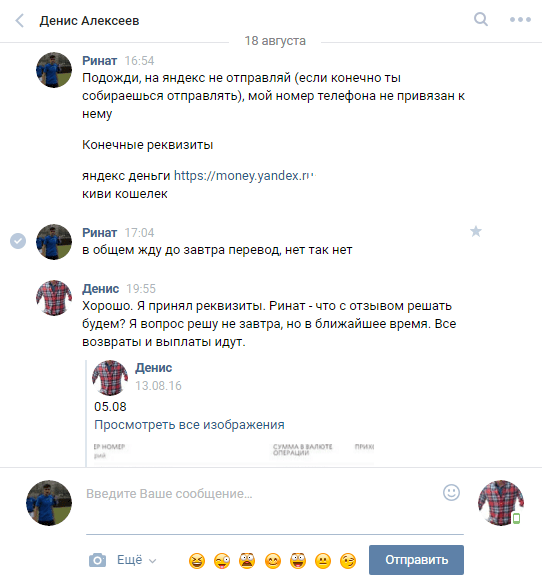
Task: Star the 17:04 message as important
Action: [x=476, y=231]
